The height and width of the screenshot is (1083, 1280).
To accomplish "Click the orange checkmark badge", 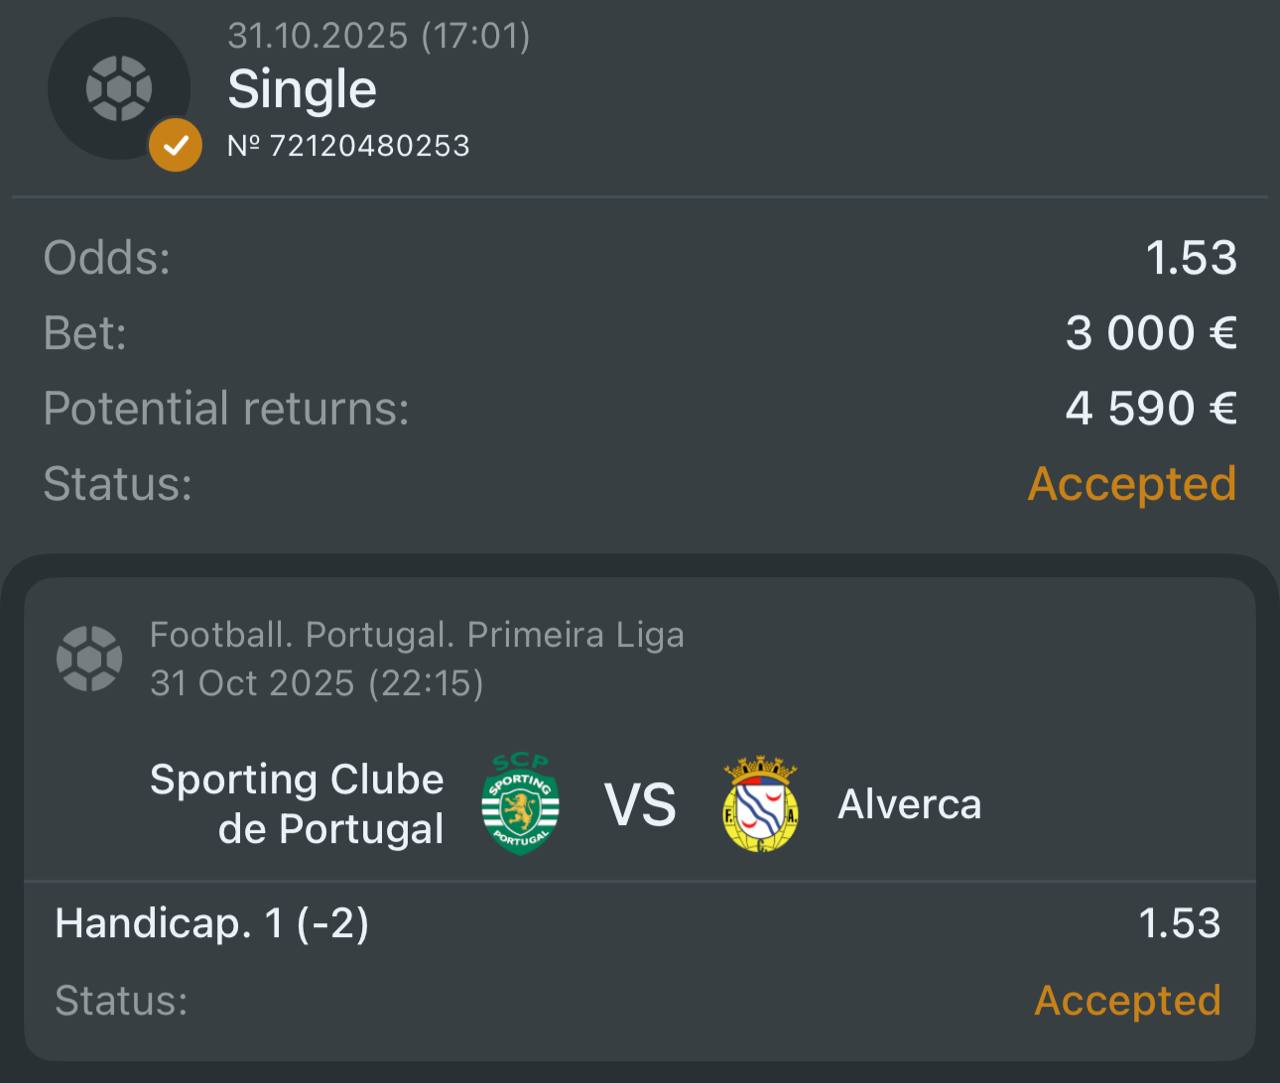I will [175, 146].
